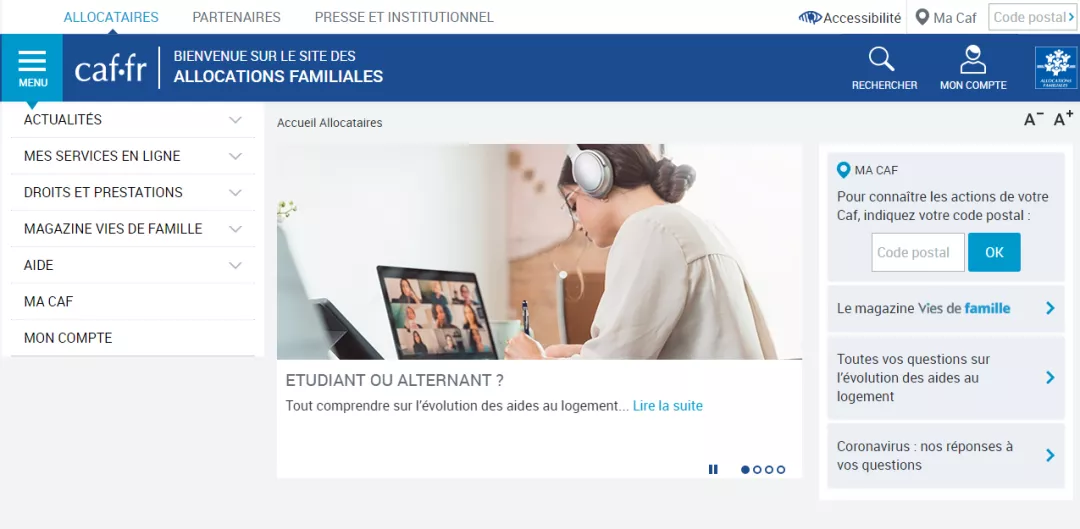Decrease text size with A- icon
Viewport: 1080px width, 529px height.
pos(1033,119)
